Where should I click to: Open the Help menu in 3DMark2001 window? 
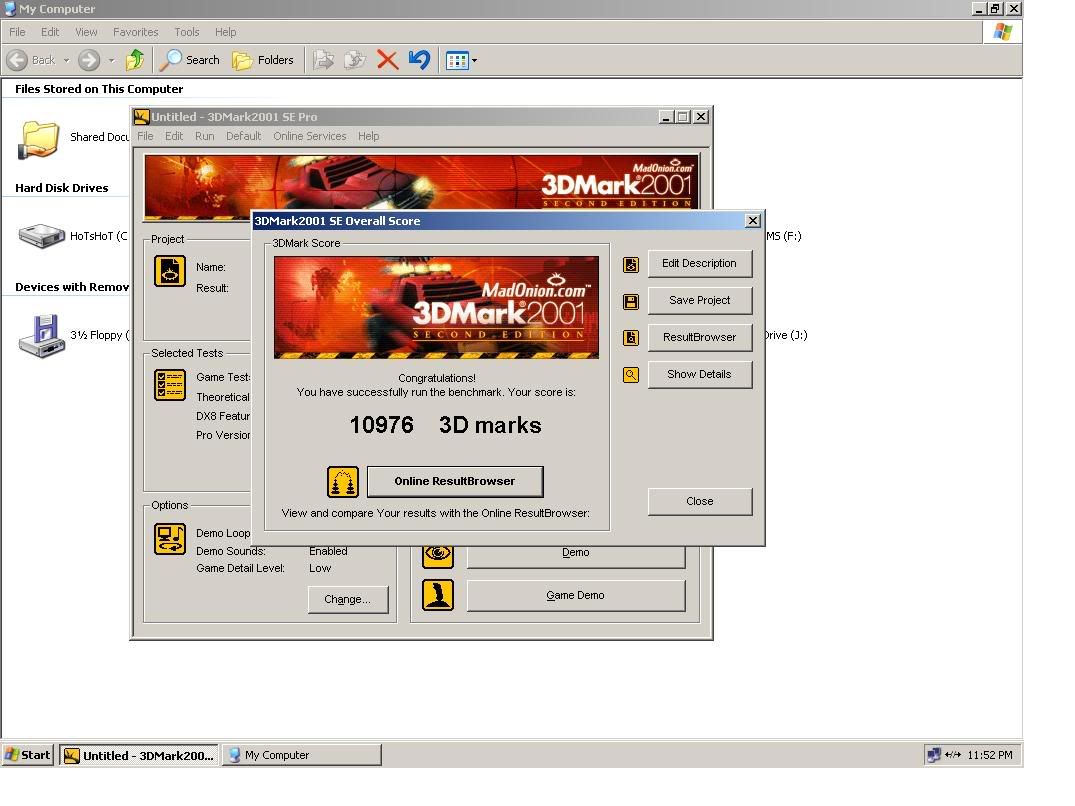tap(368, 136)
